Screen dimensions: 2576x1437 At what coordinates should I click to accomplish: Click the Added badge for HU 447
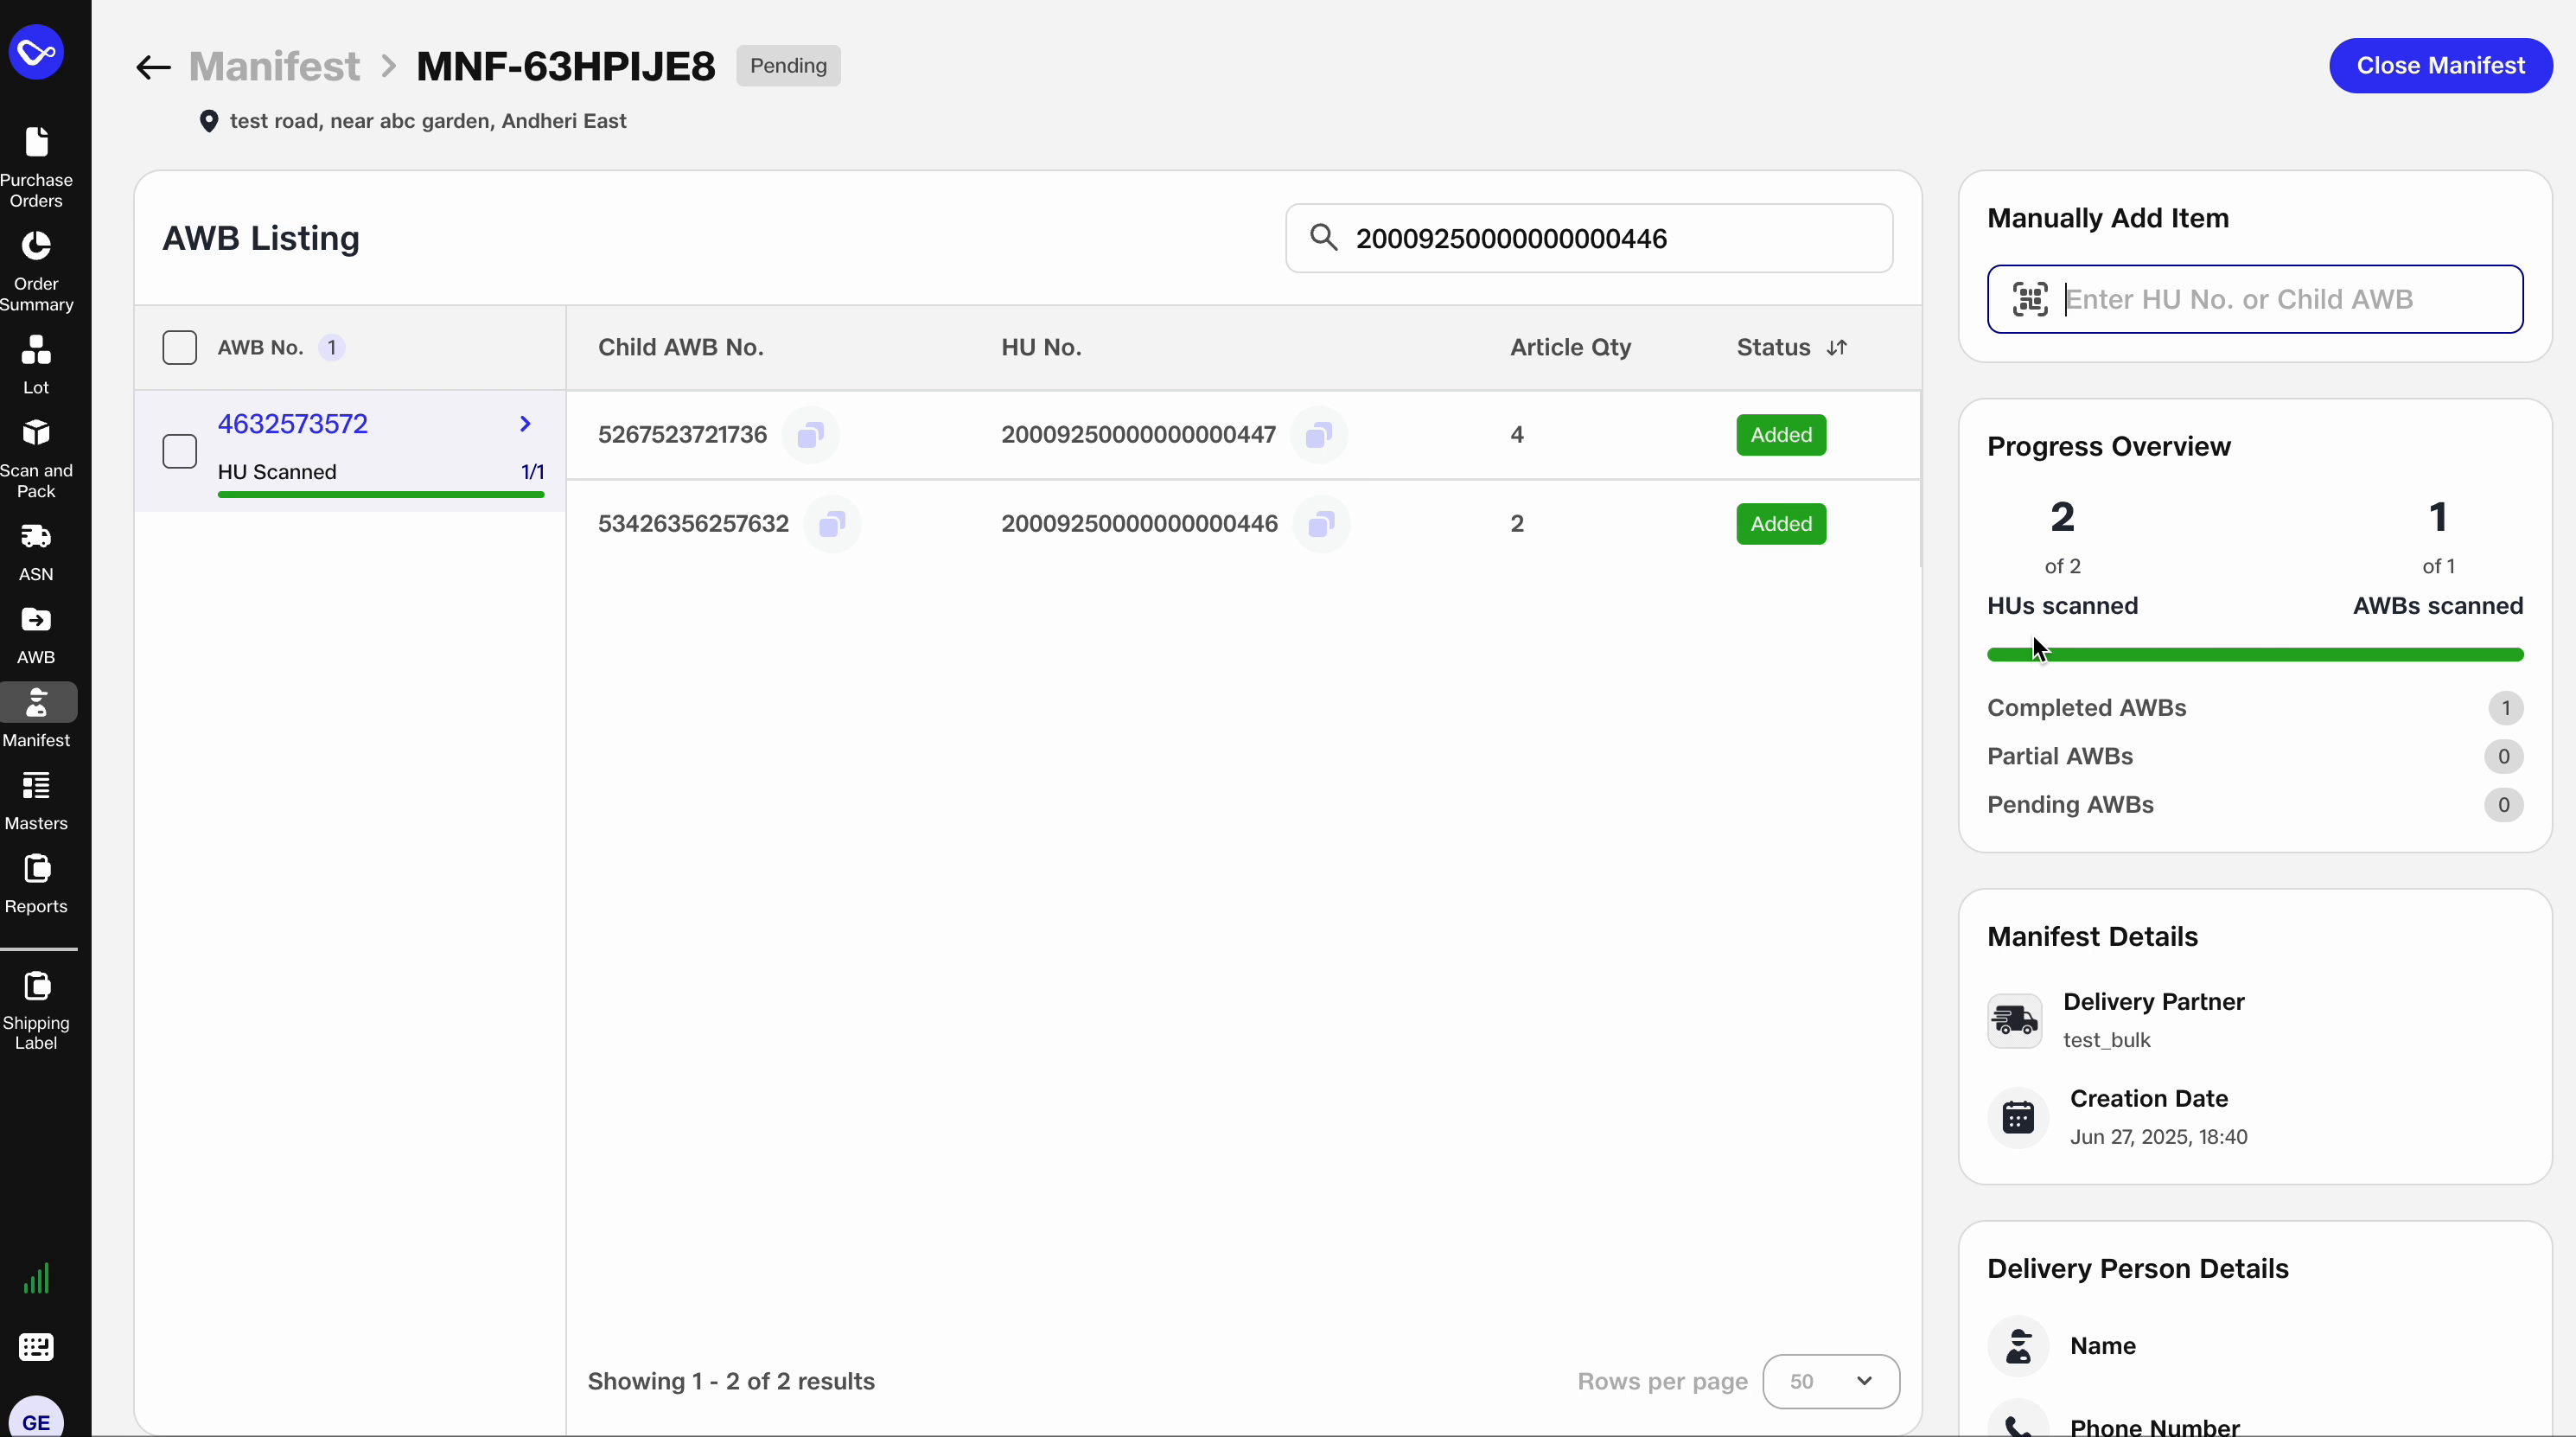click(1780, 434)
